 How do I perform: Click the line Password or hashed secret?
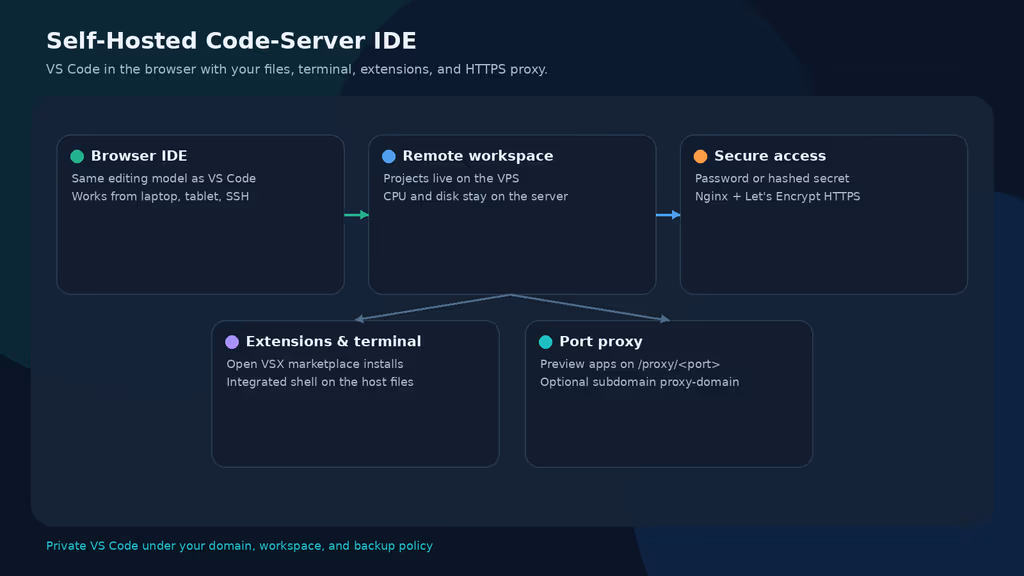coord(772,178)
